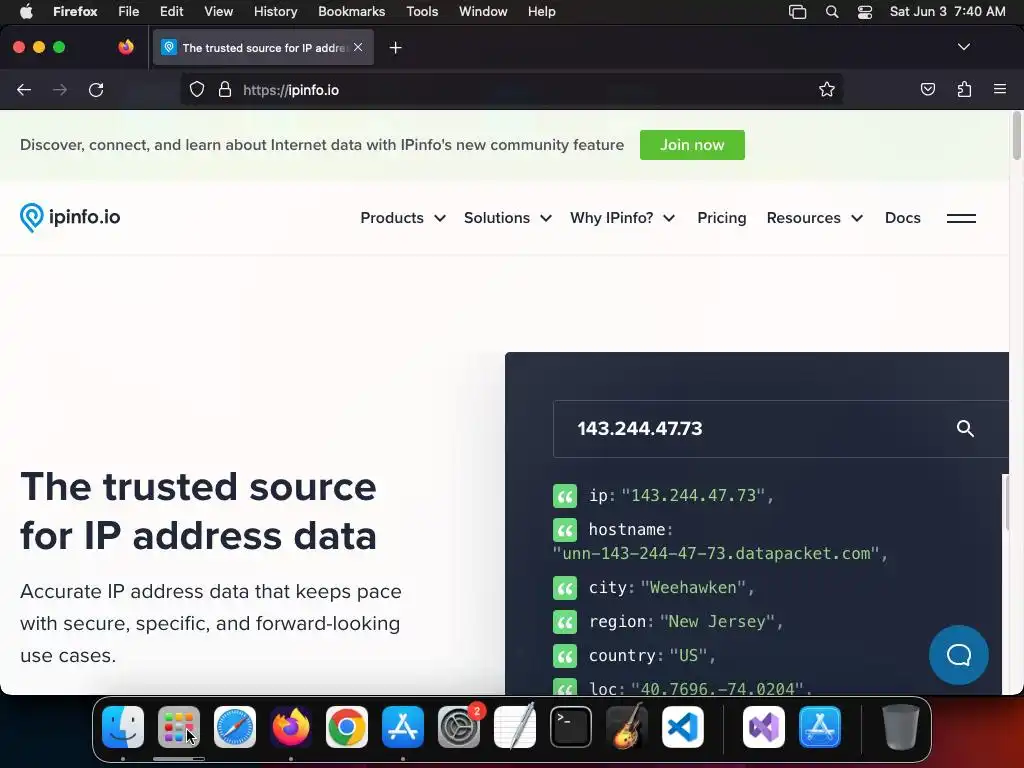Open the Help menu
1024x768 pixels.
click(541, 12)
